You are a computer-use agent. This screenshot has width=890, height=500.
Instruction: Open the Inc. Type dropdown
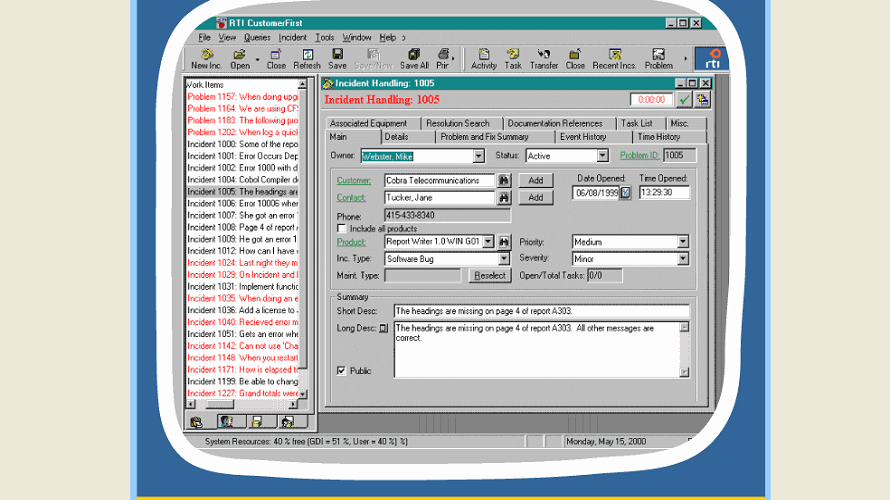point(503,259)
